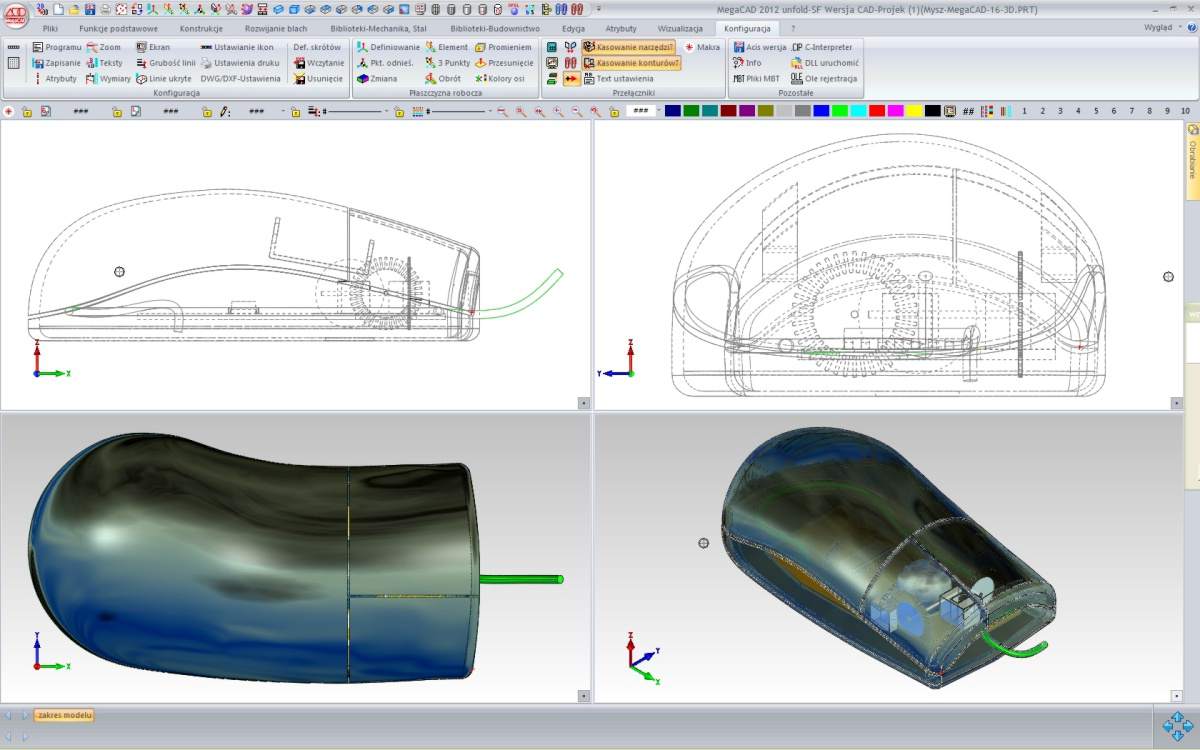The image size is (1200, 750).
Task: Click the Acis wersja icon
Action: pos(757,47)
